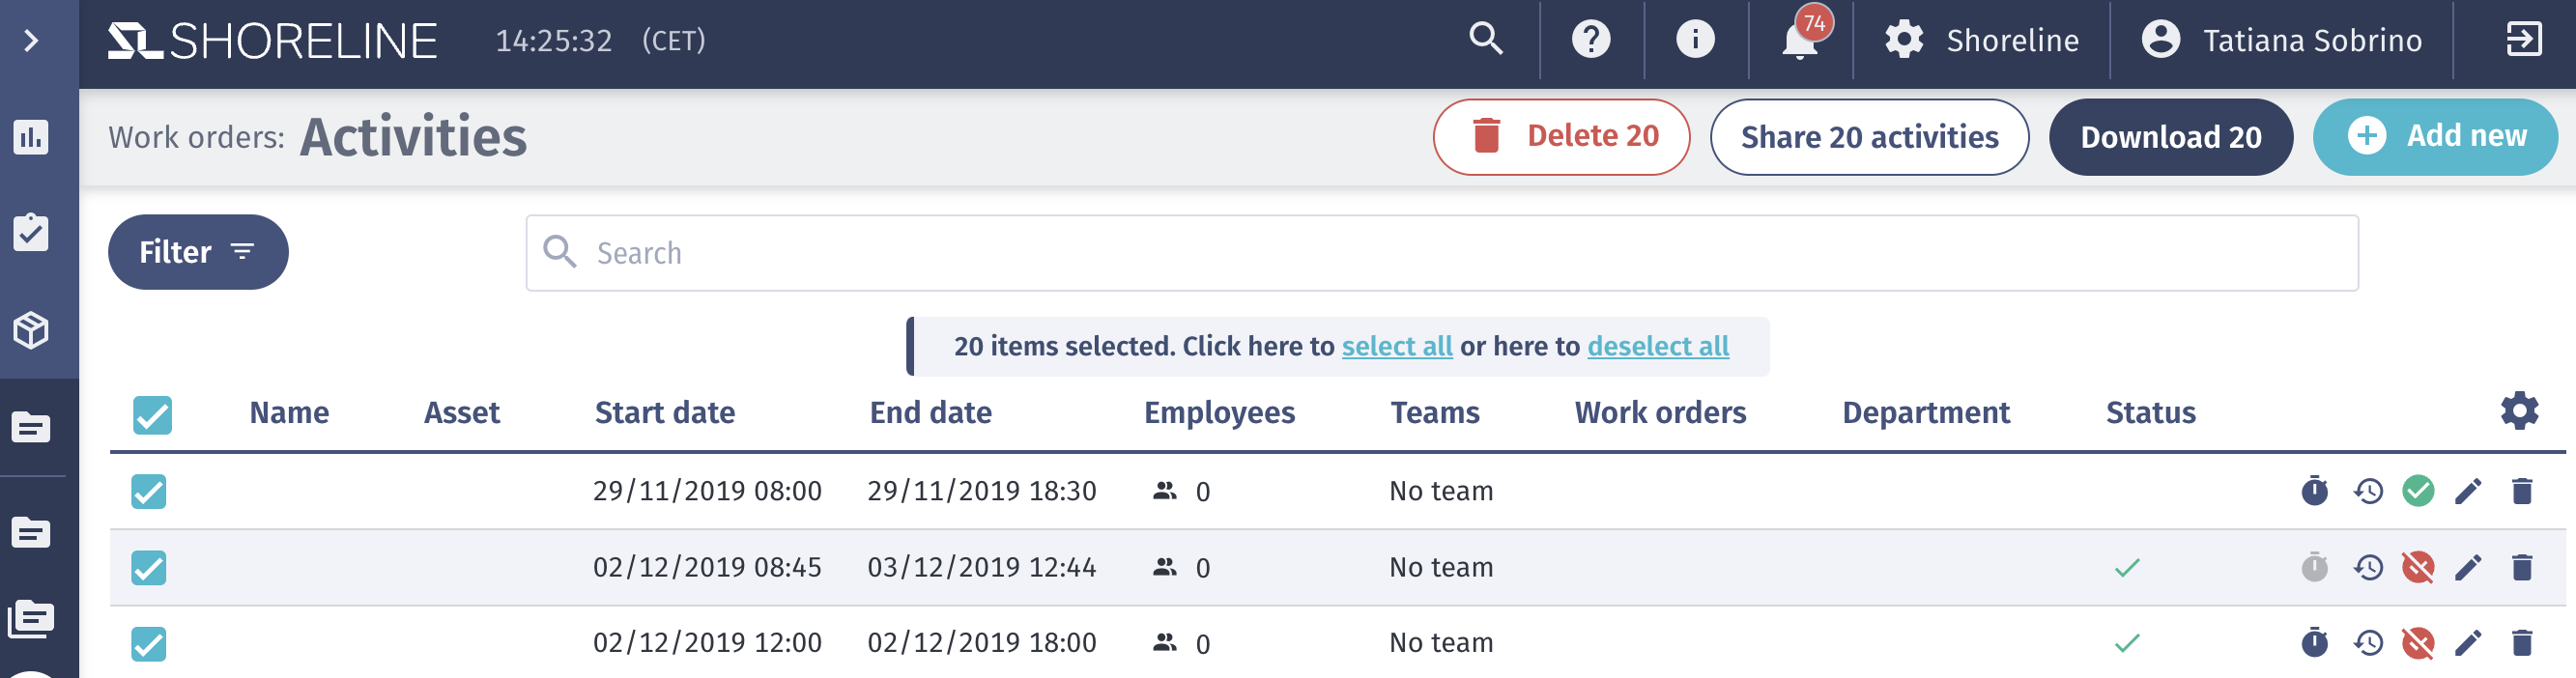The image size is (2576, 678).
Task: Sort by the Name column header
Action: pyautogui.click(x=289, y=413)
